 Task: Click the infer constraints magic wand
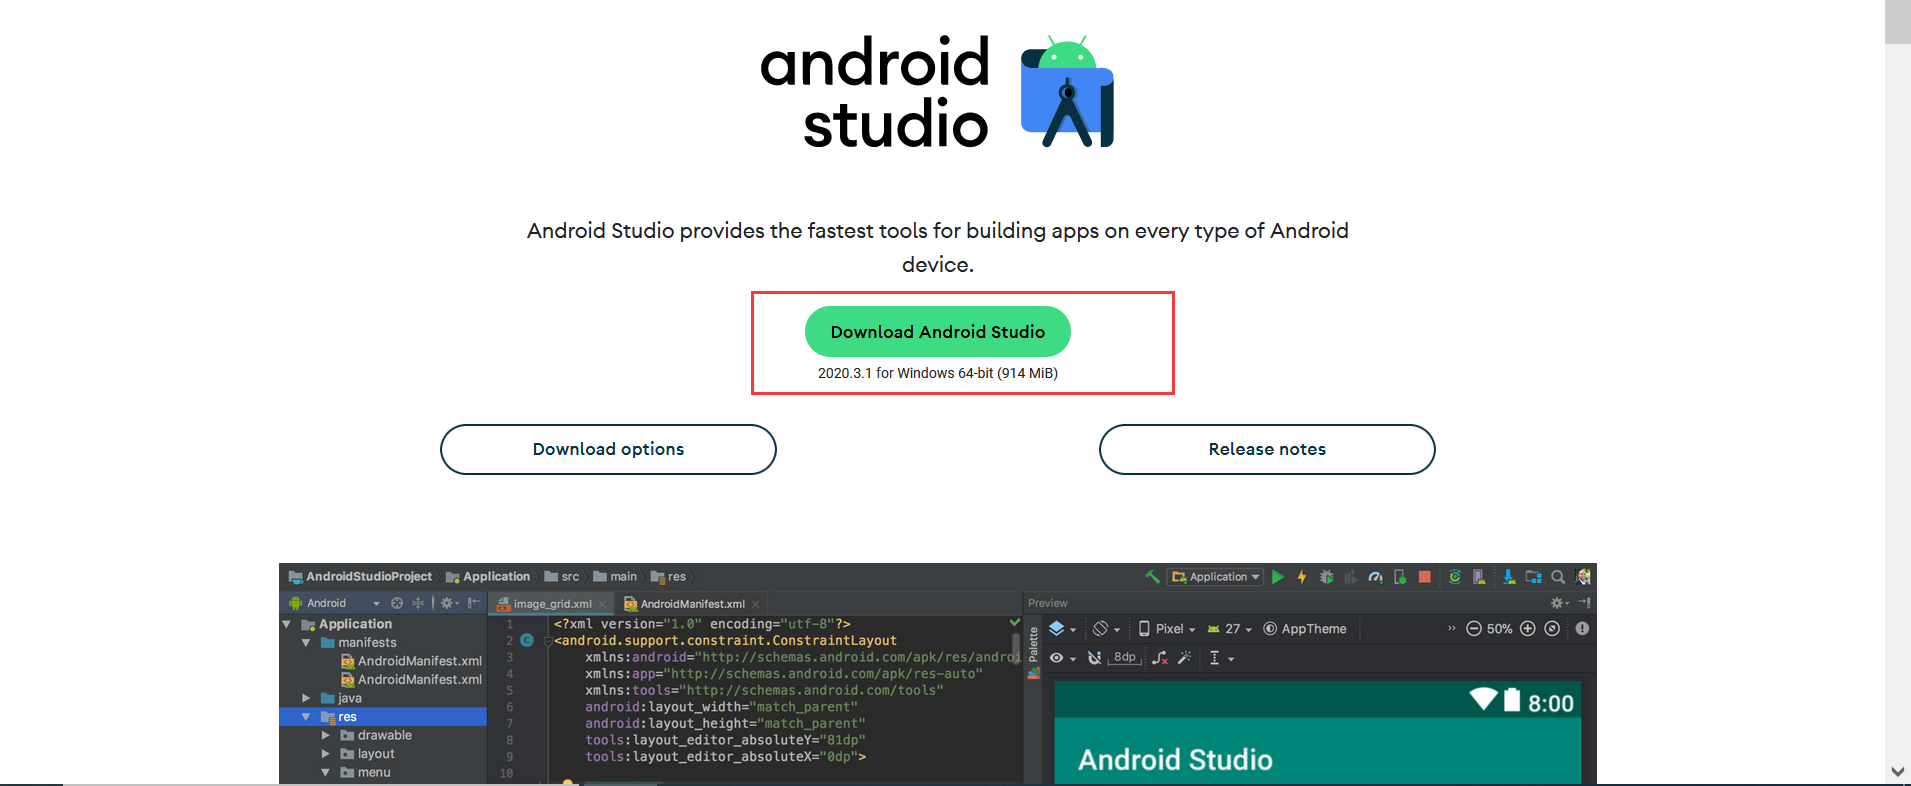tap(1185, 658)
